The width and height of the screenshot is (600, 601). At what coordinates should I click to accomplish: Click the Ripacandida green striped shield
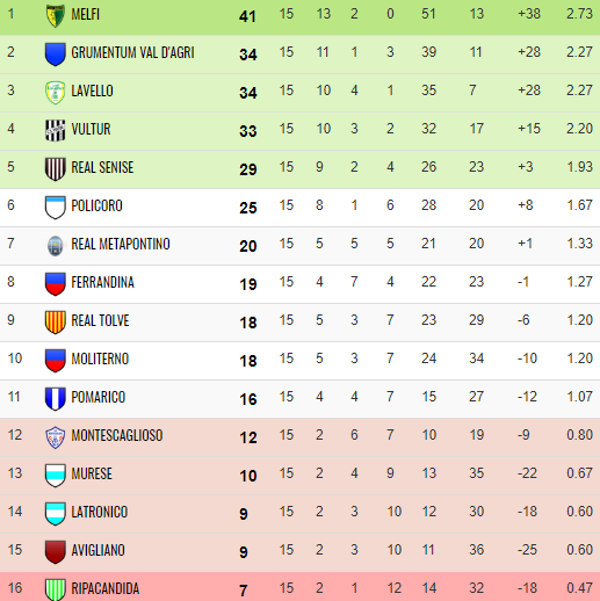click(55, 590)
